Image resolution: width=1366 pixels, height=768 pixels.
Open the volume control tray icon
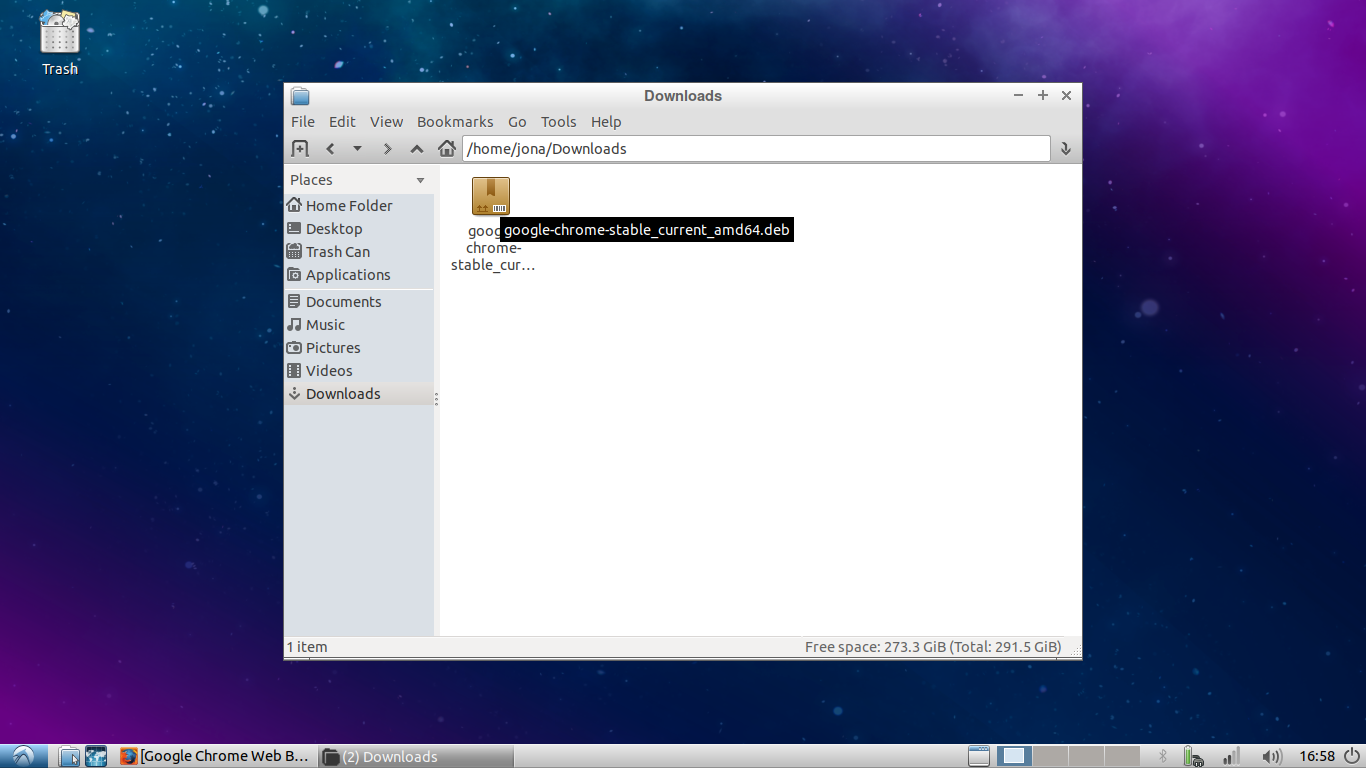(1272, 756)
